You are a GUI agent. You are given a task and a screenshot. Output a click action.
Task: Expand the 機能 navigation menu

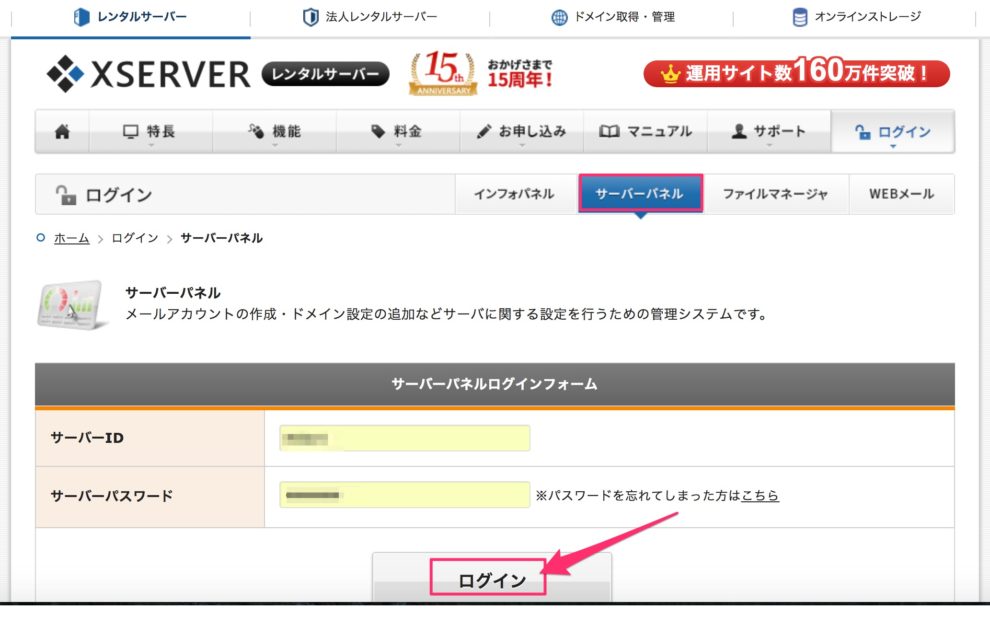[x=274, y=131]
